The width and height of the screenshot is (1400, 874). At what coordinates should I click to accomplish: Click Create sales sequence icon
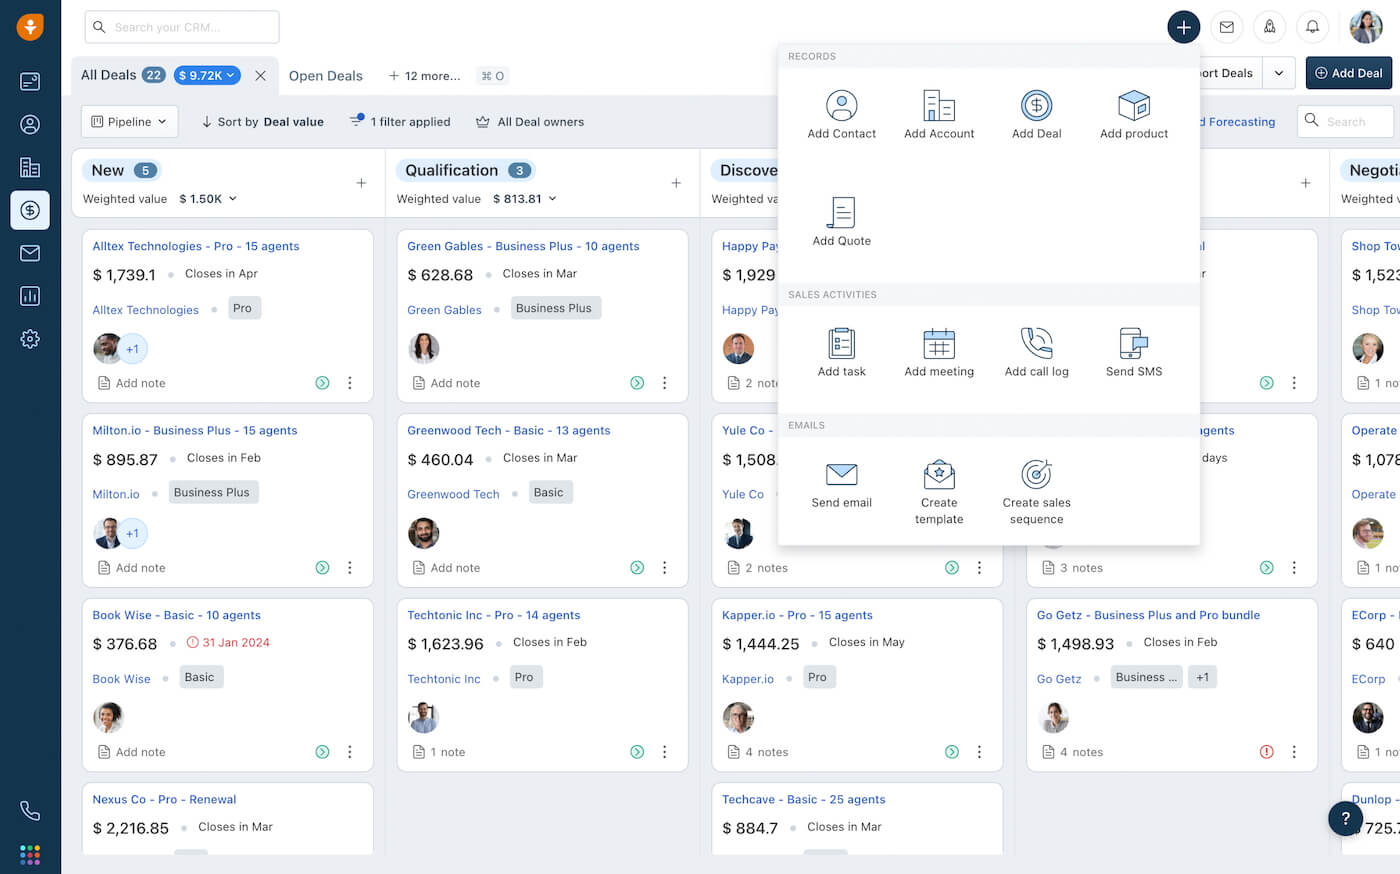click(1036, 476)
